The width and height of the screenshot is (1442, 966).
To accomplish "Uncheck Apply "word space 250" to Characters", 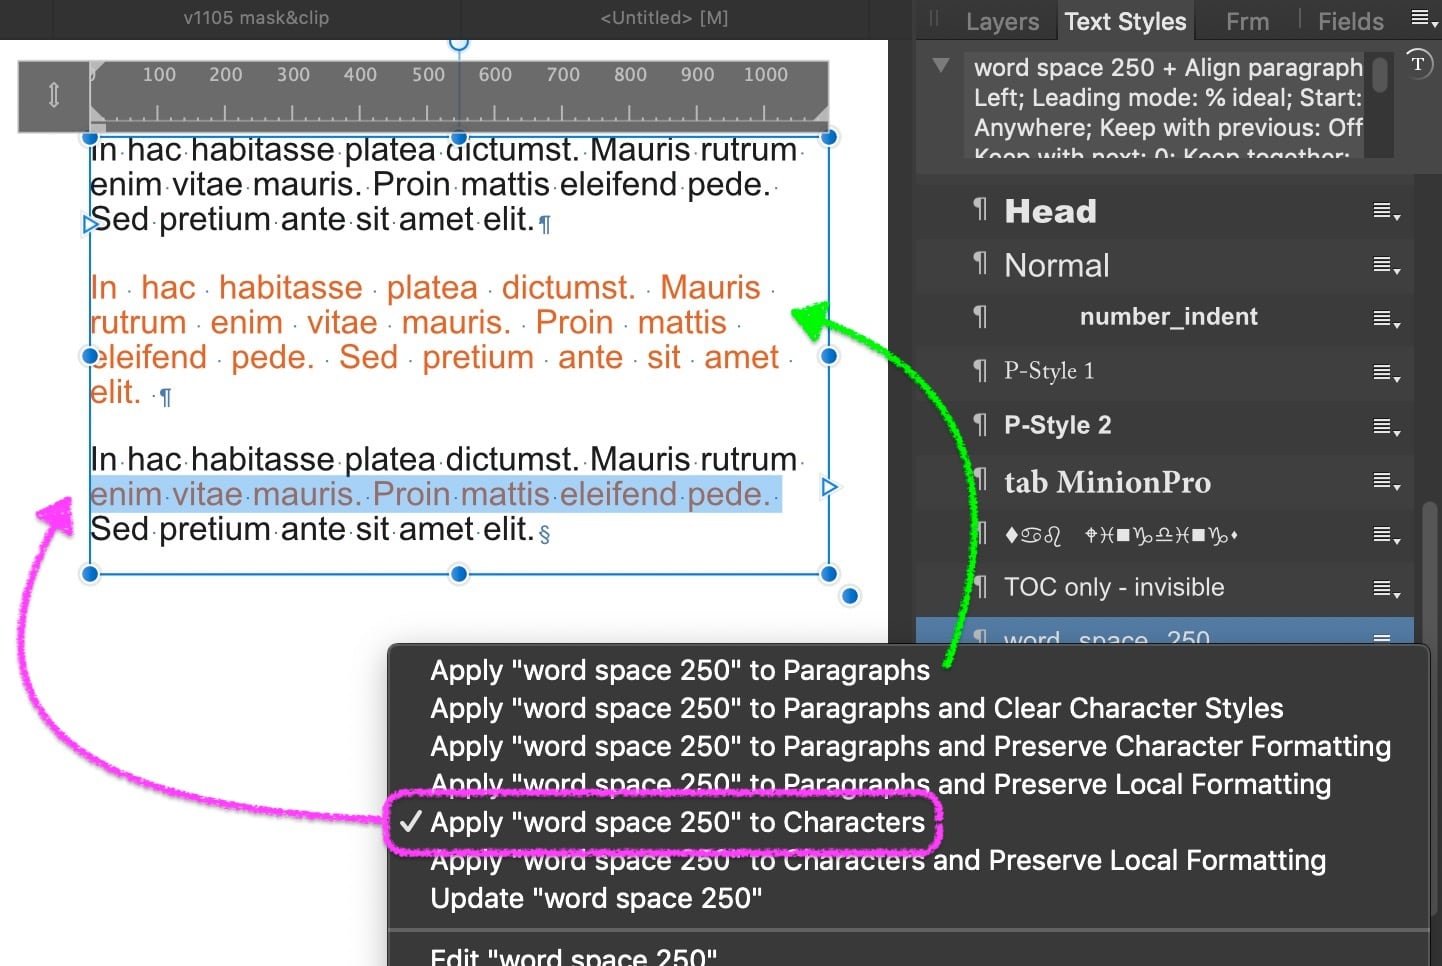I will pos(676,822).
